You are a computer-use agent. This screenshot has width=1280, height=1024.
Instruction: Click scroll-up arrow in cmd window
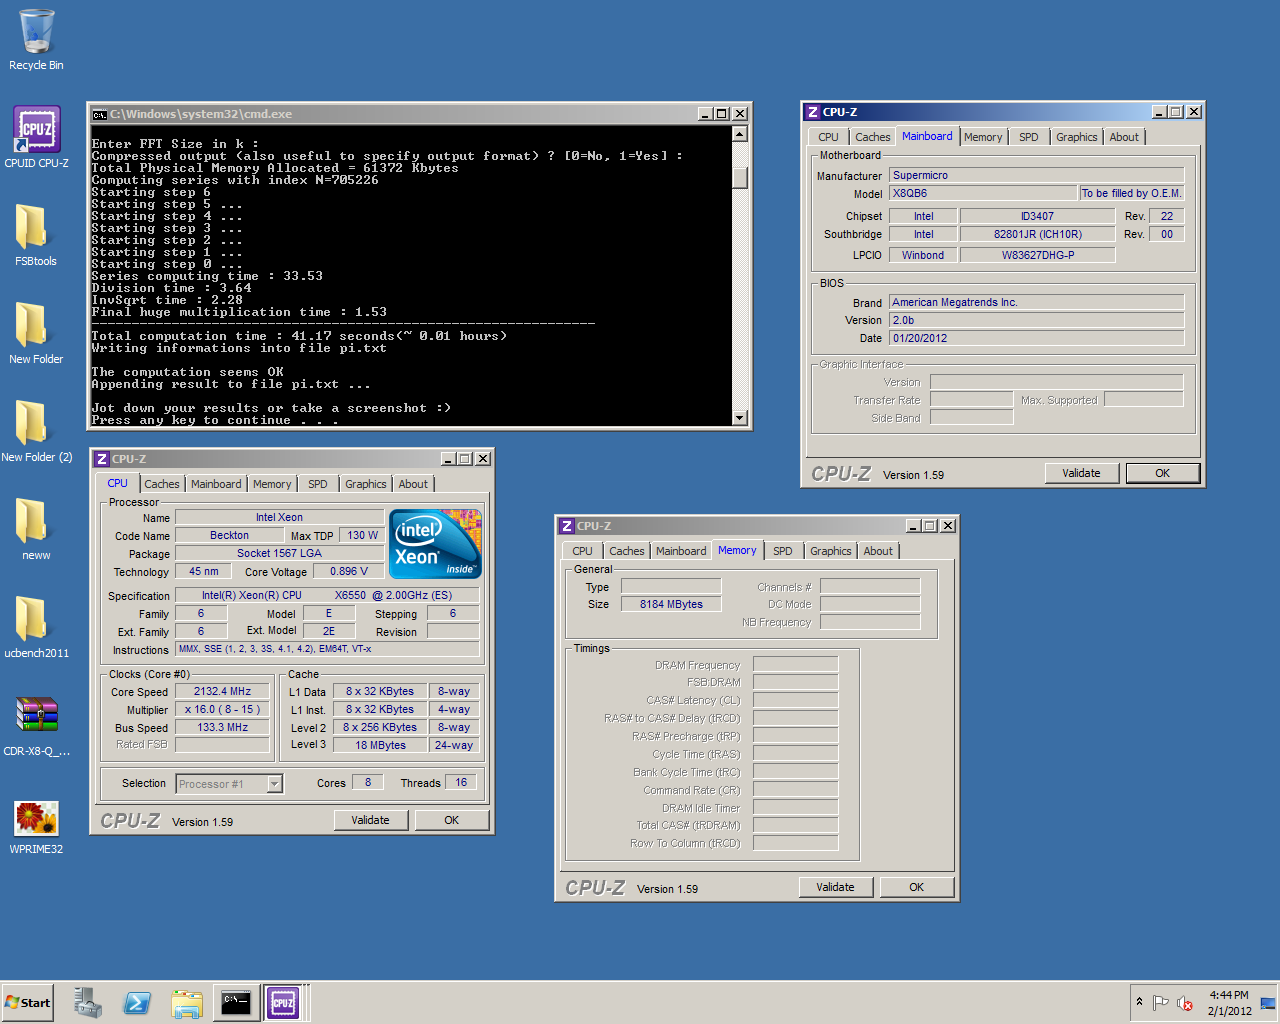click(x=740, y=134)
